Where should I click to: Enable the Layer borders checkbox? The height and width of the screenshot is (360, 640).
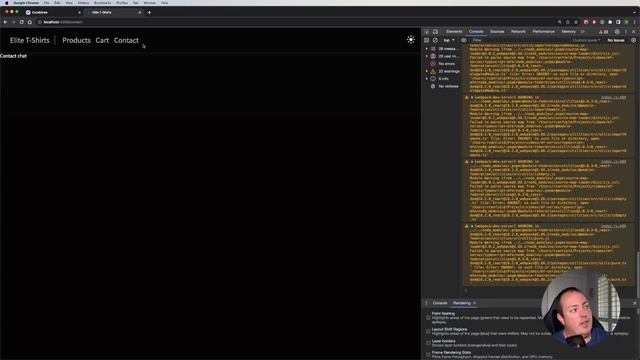tap(428, 343)
